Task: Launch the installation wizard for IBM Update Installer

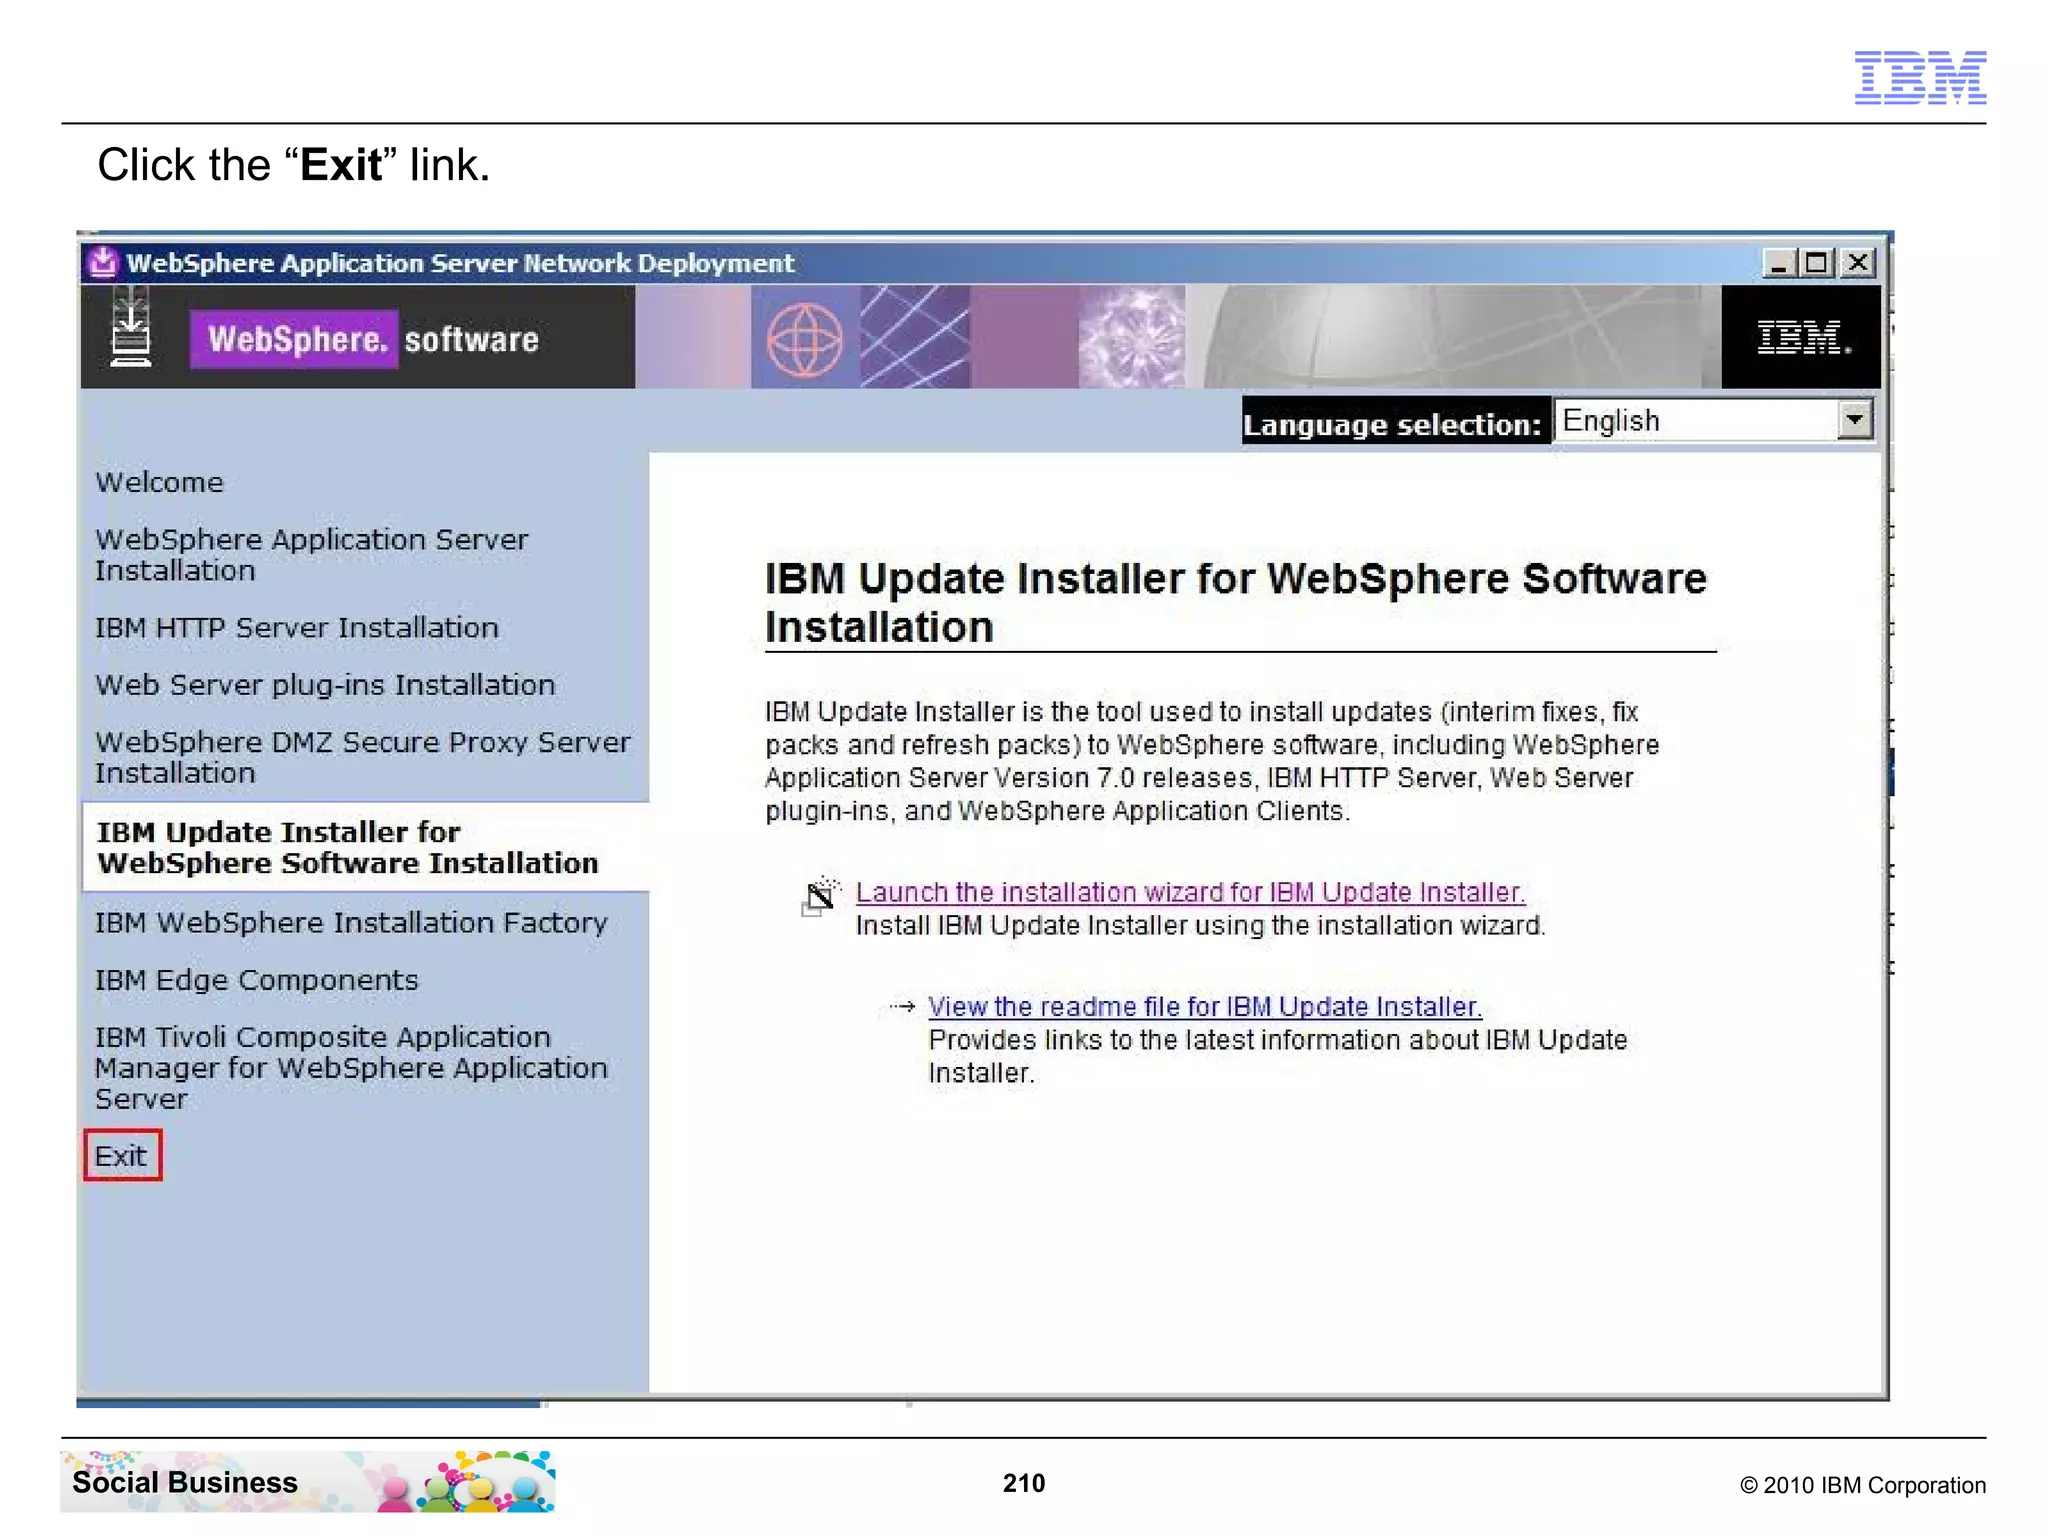Action: [1190, 892]
